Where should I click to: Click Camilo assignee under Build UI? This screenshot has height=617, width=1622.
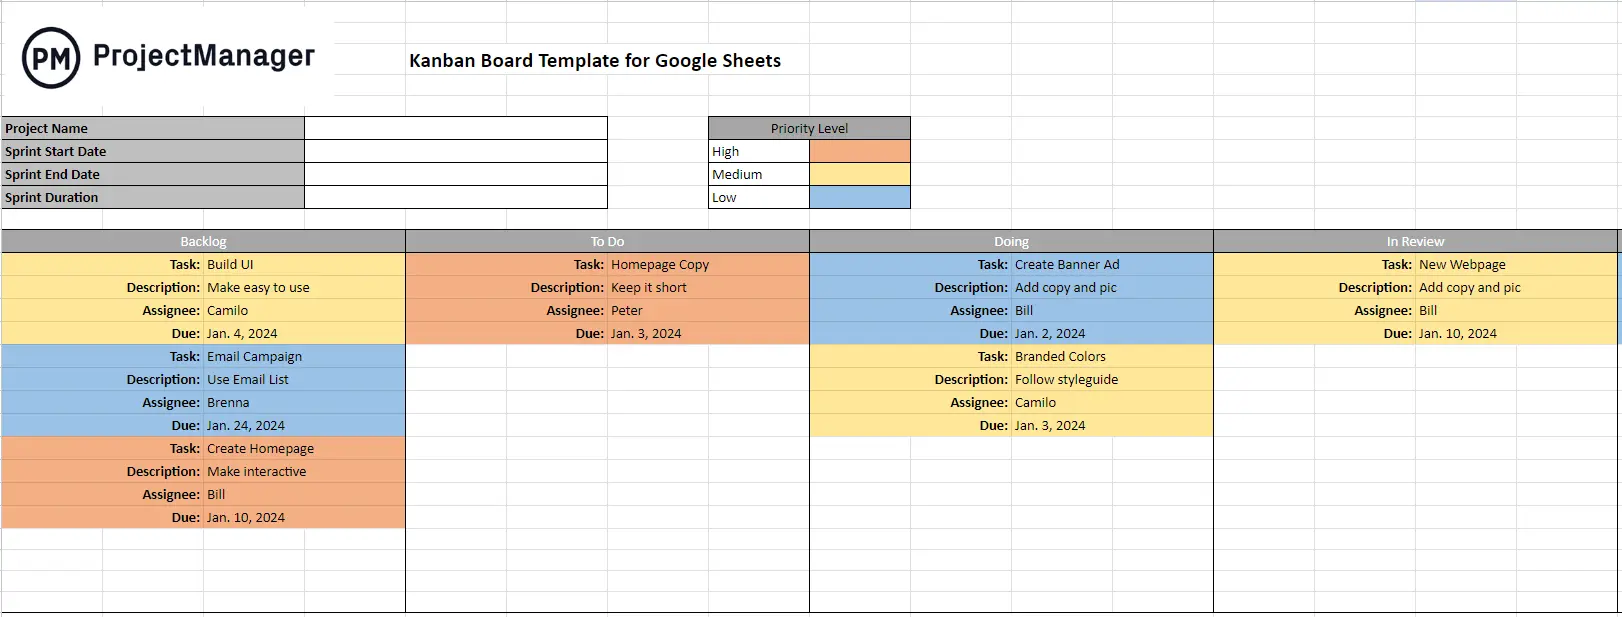[304, 310]
